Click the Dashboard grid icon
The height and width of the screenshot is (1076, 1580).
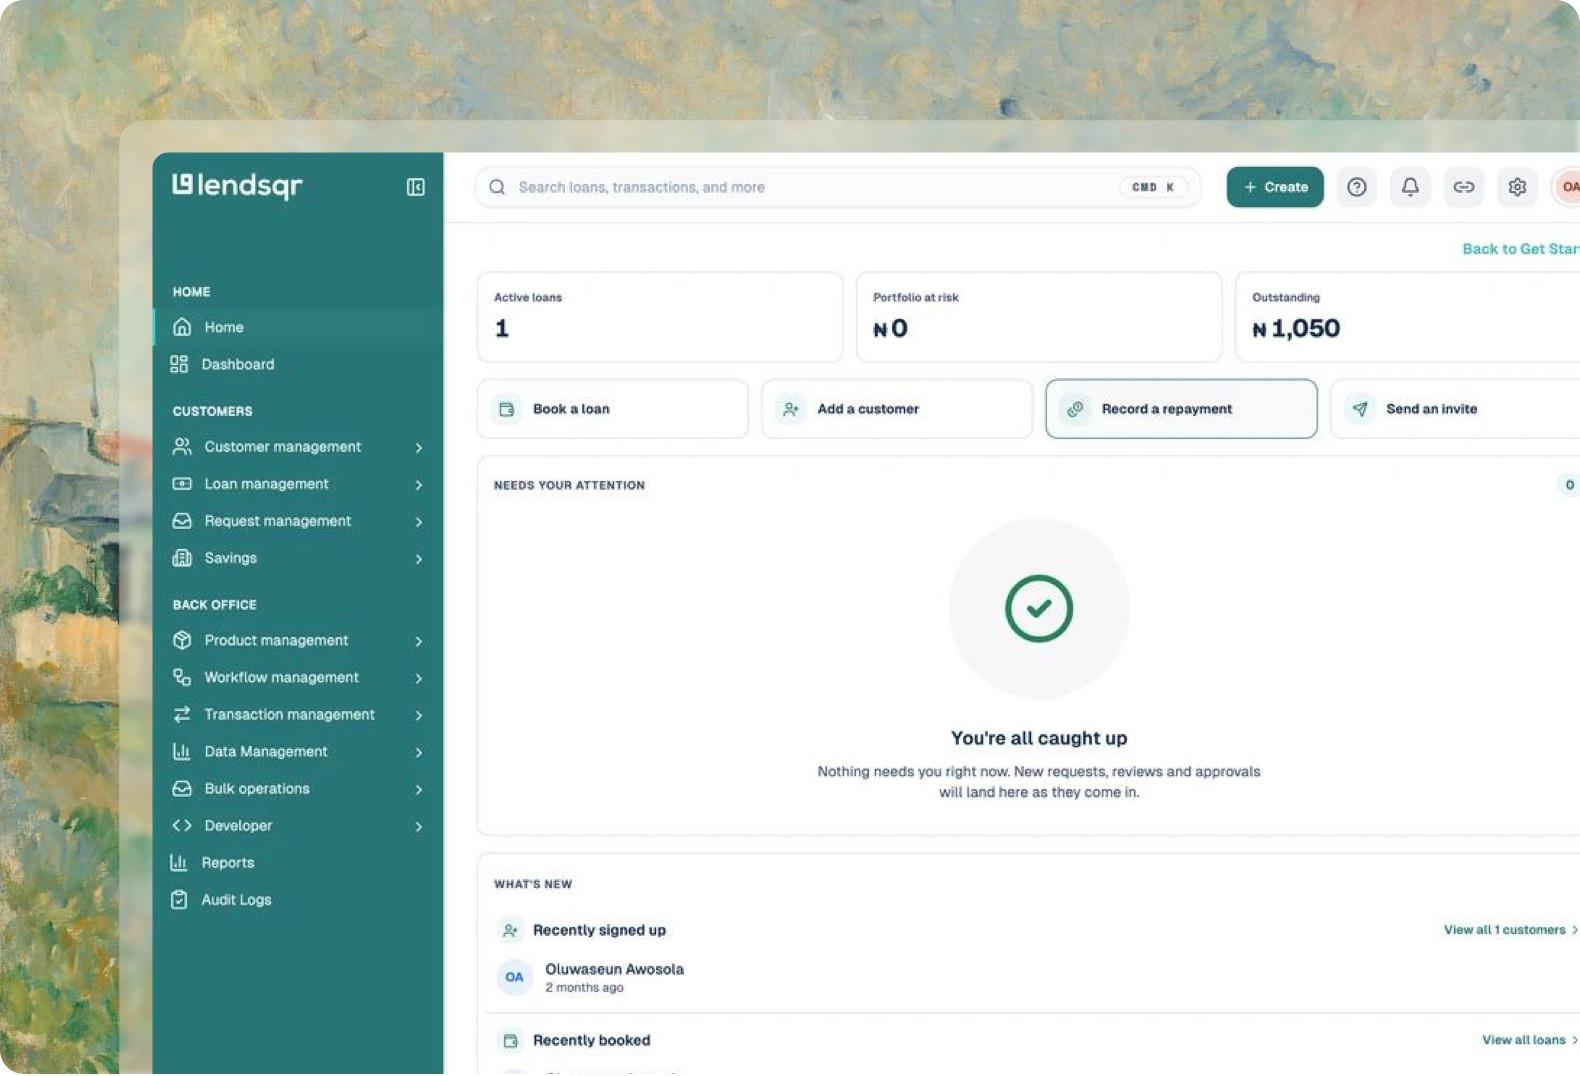[x=179, y=364]
